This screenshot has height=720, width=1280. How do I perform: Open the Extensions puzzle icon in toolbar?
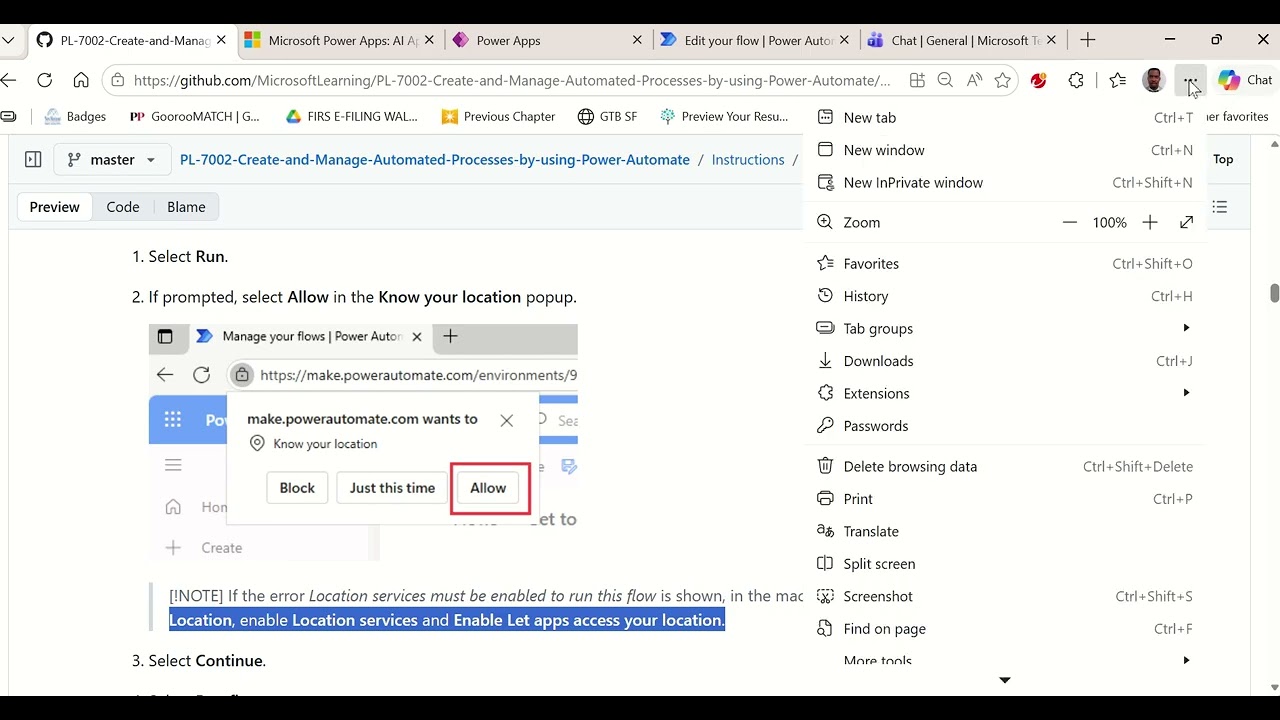click(1076, 80)
